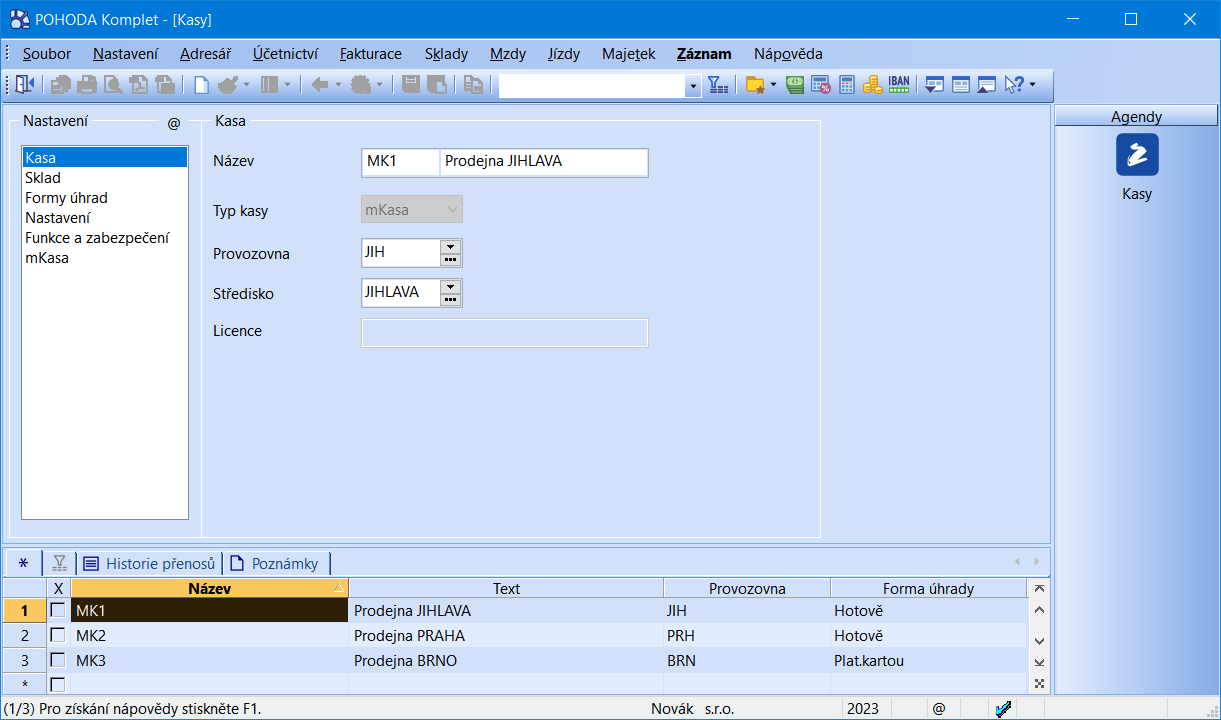This screenshot has width=1221, height=720.
Task: Click the printer icon in toolbar
Action: 87,85
